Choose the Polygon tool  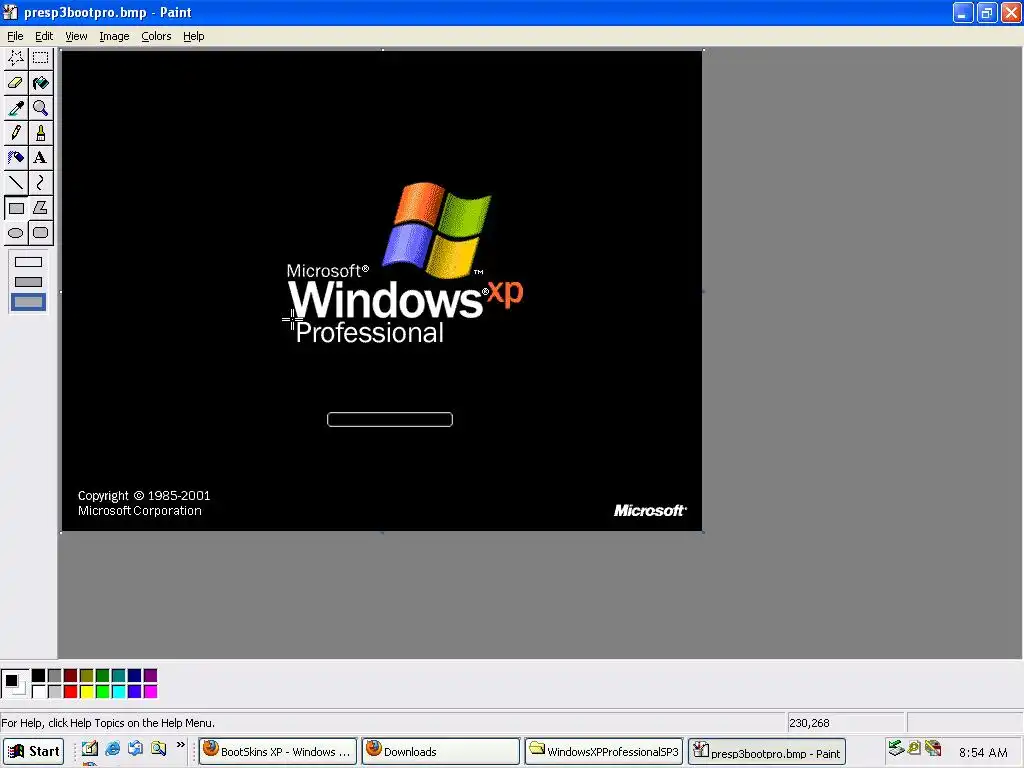pyautogui.click(x=40, y=208)
